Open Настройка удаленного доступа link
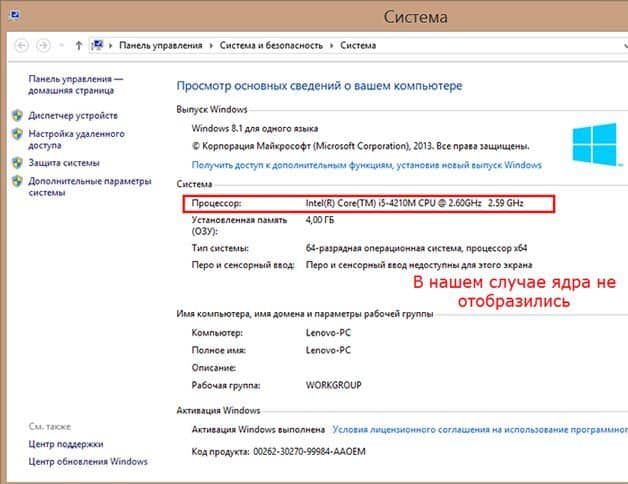 (76, 139)
